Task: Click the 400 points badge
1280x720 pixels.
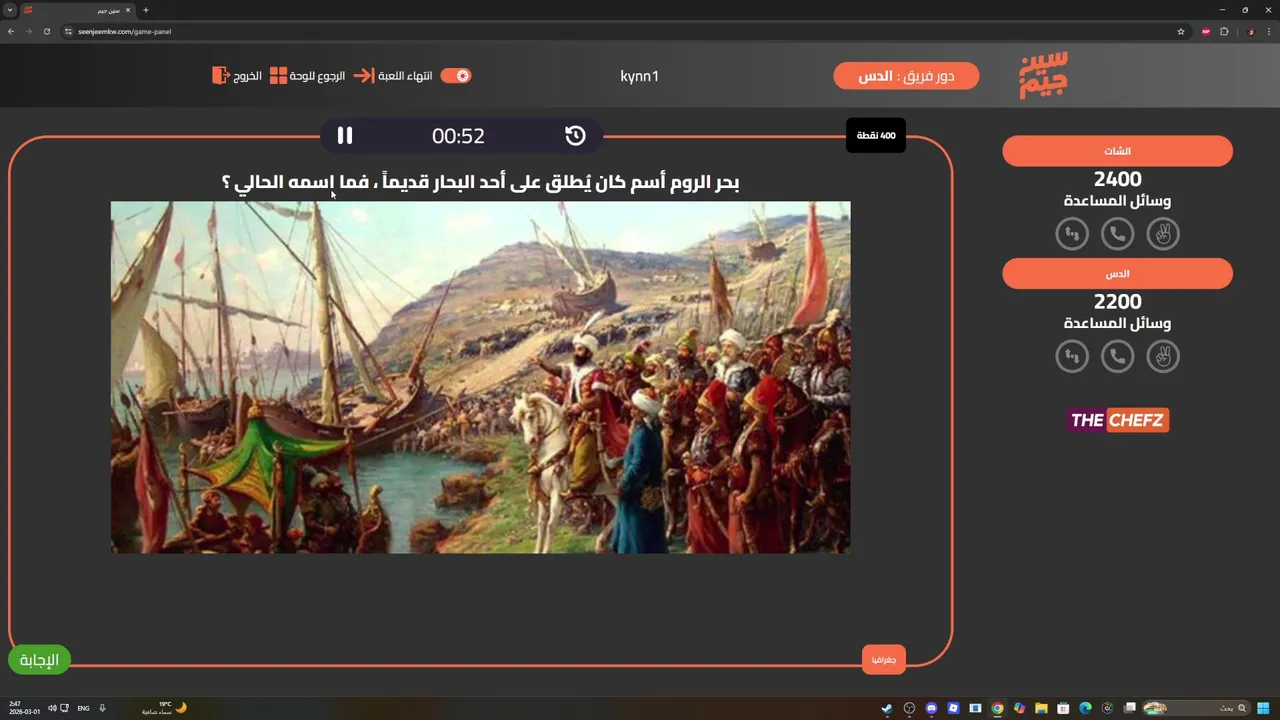Action: tap(876, 135)
